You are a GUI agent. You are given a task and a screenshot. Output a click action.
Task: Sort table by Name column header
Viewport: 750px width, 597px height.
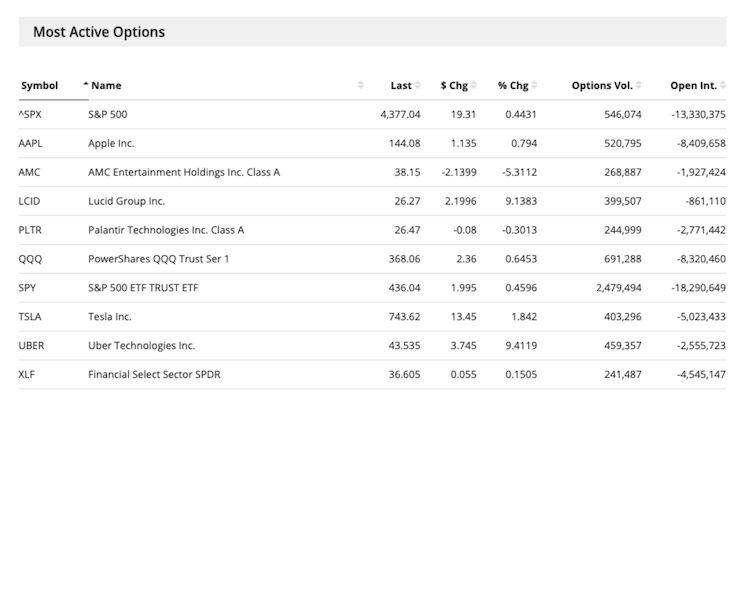[x=106, y=86]
